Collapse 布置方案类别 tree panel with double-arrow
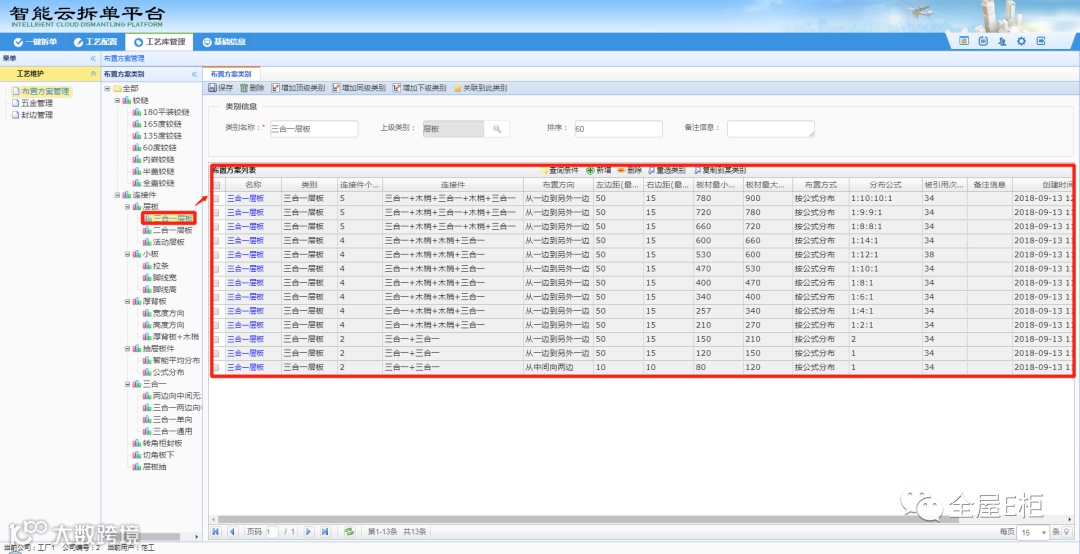Screen dimensions: 1080x554 click(x=194, y=74)
